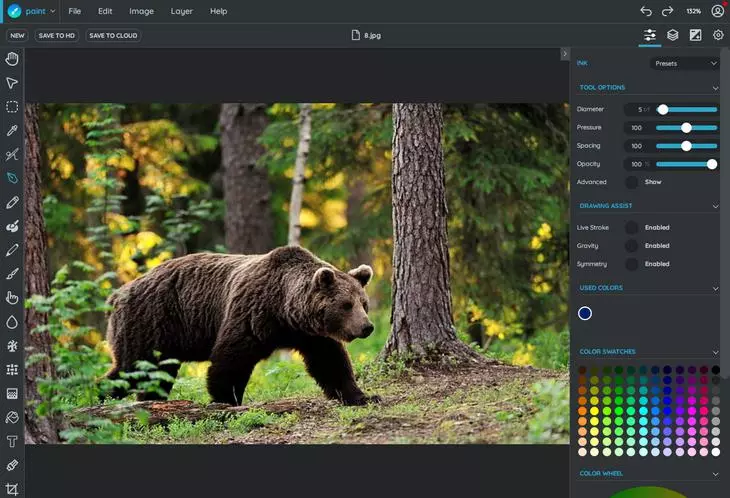
Task: Select the Crop tool
Action: [12, 489]
